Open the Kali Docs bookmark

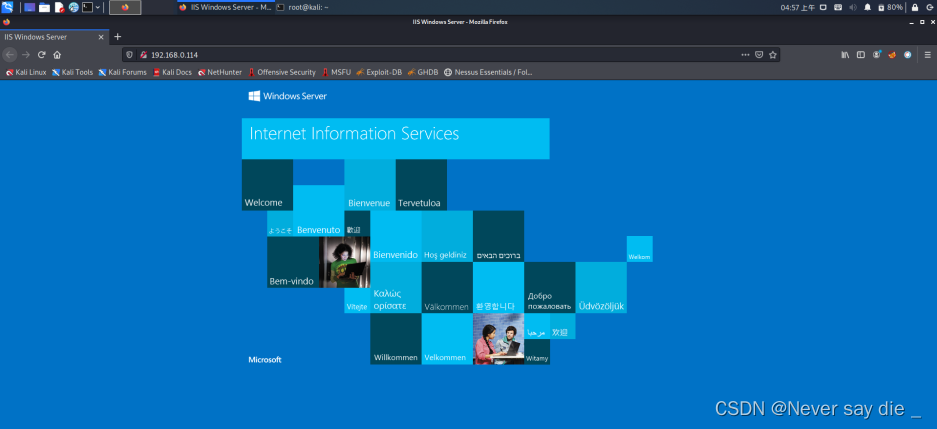[172, 72]
